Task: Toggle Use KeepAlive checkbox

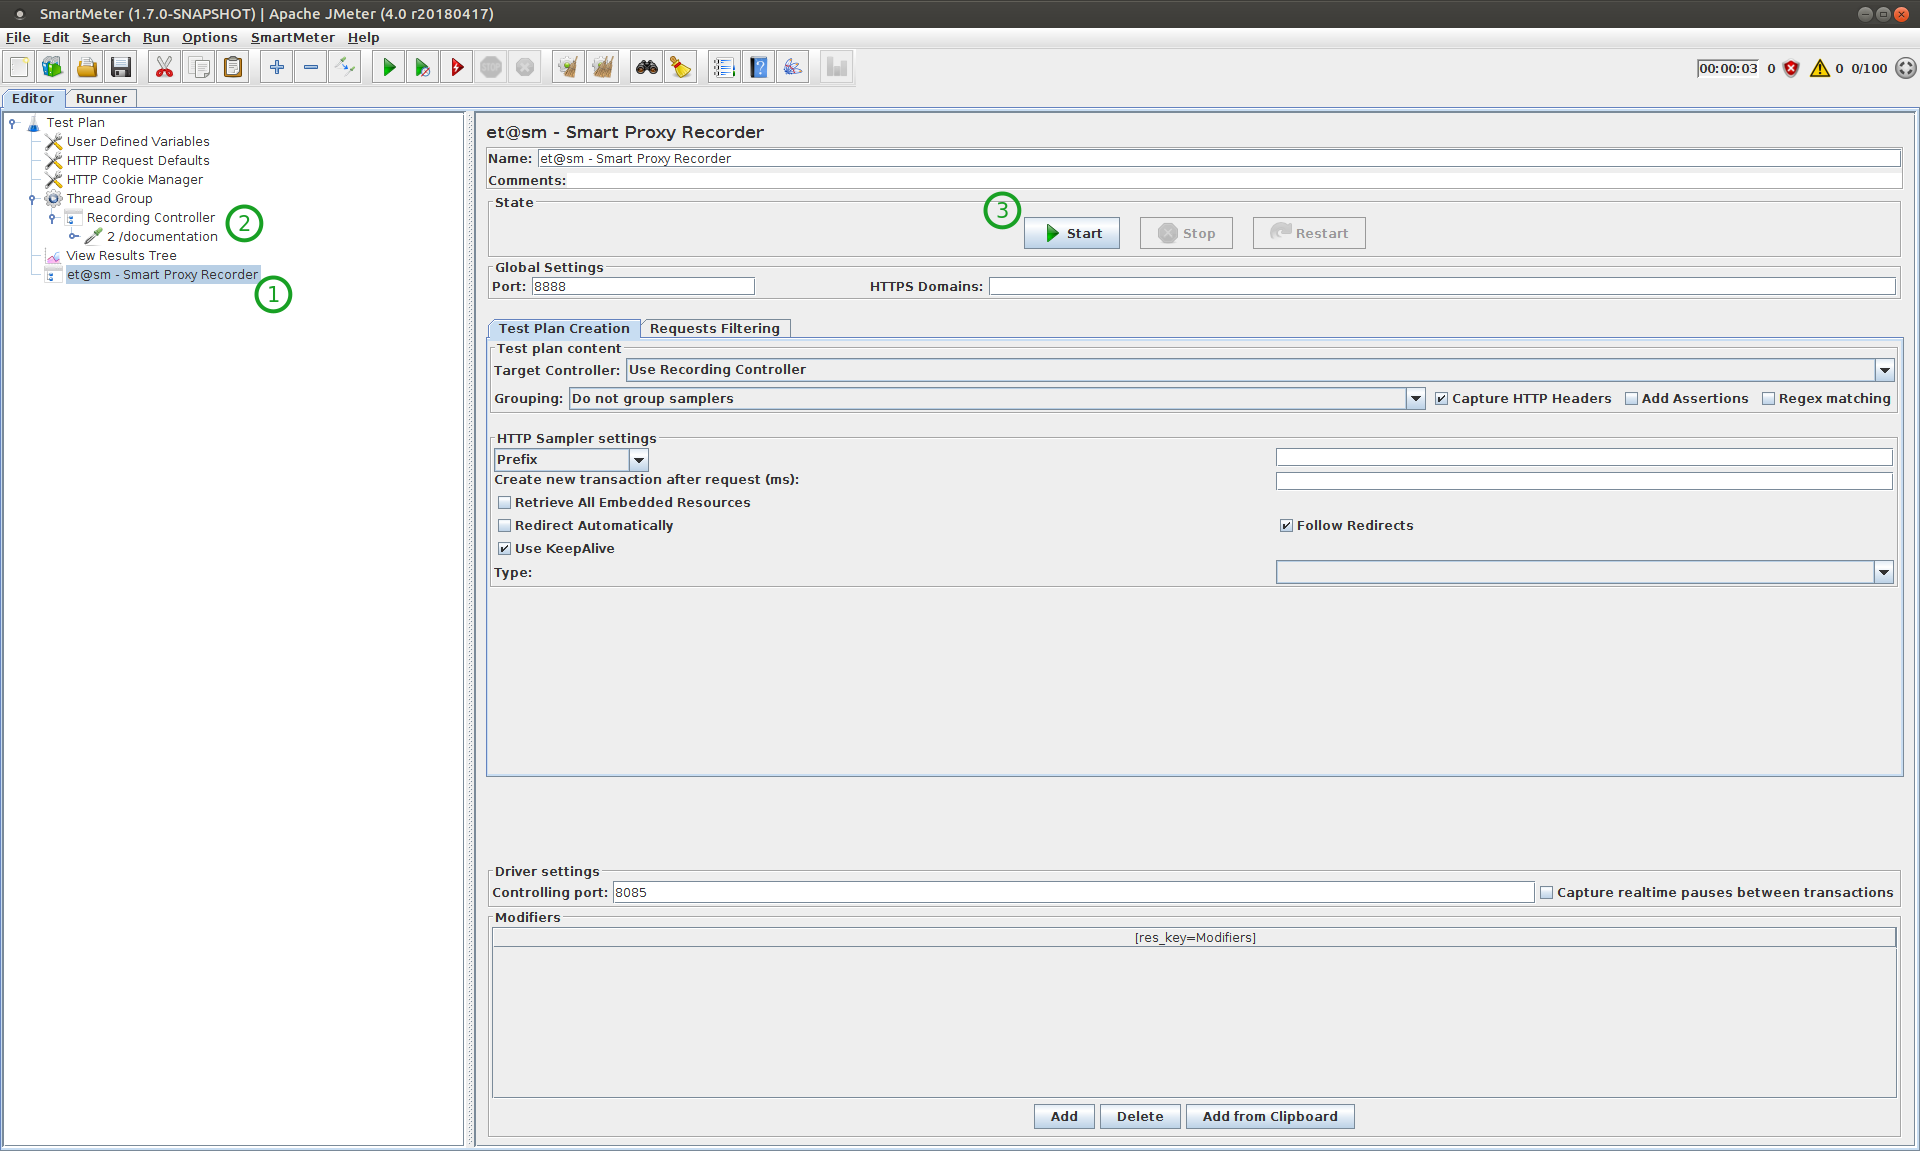Action: coord(504,549)
